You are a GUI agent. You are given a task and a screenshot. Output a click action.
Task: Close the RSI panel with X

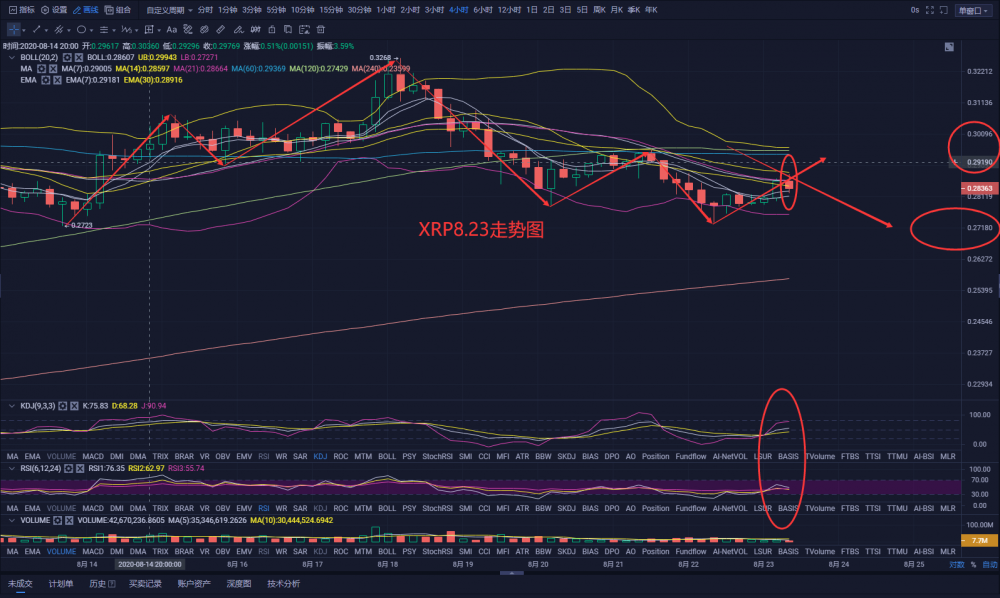tap(80, 469)
